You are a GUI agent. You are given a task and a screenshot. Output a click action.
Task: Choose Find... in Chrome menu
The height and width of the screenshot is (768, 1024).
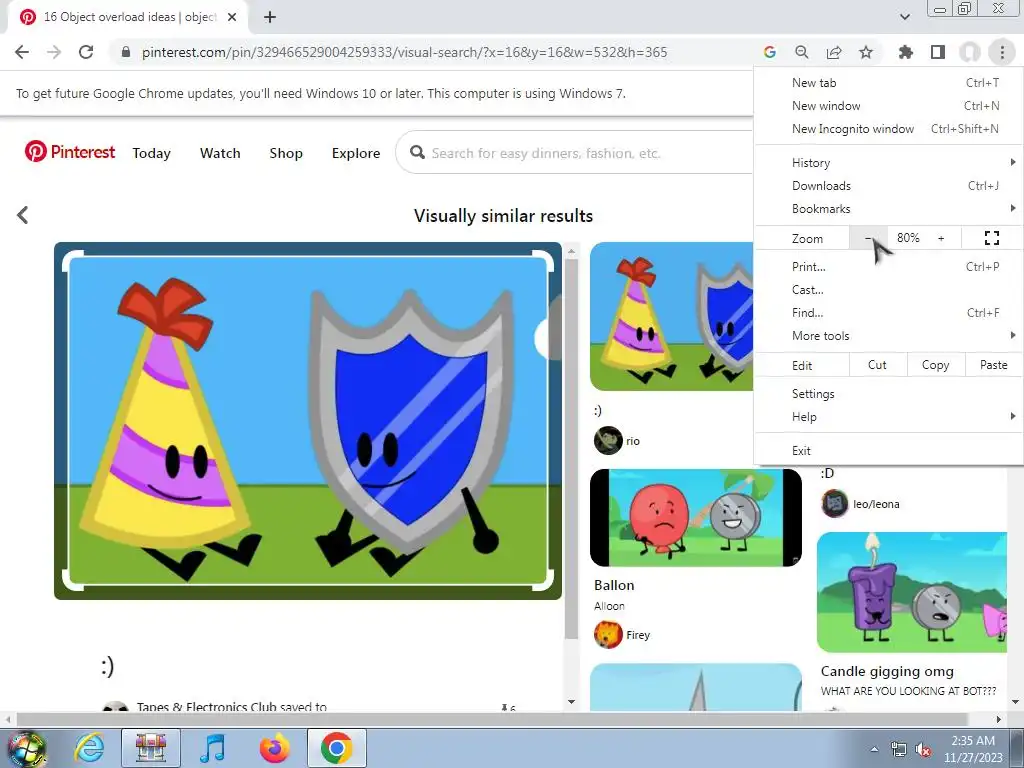[x=888, y=313]
